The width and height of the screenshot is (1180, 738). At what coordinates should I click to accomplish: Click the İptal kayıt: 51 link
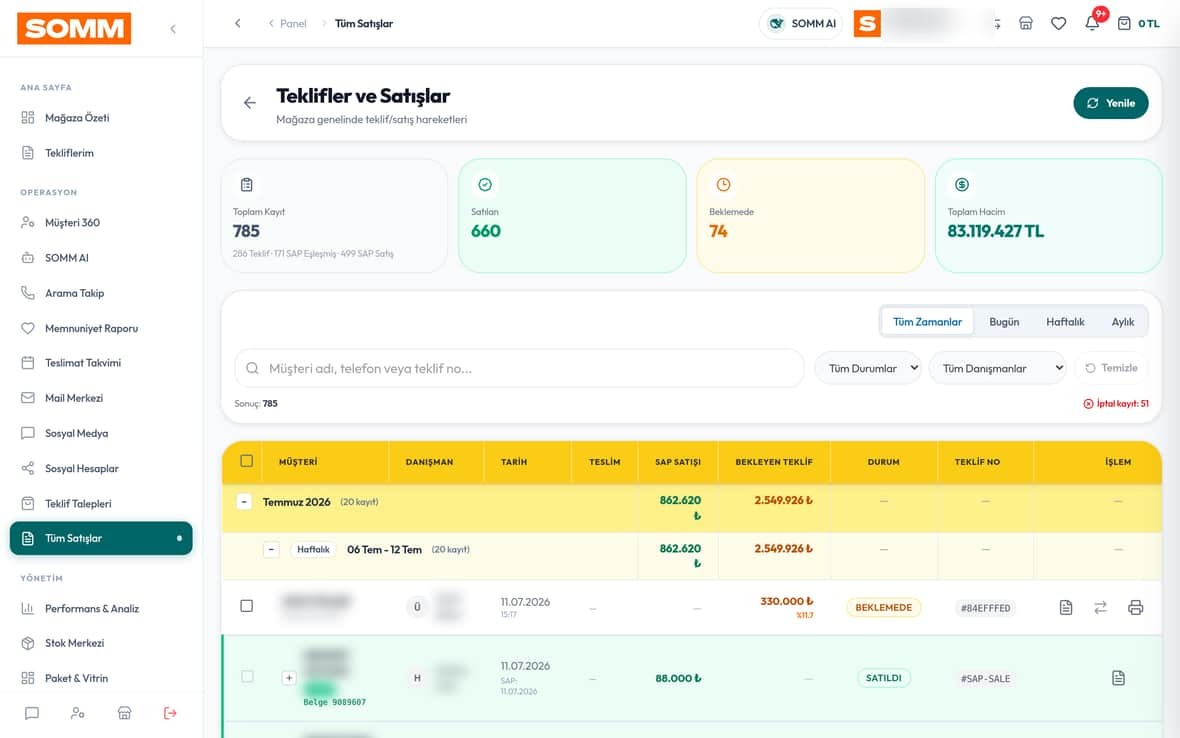(1116, 404)
